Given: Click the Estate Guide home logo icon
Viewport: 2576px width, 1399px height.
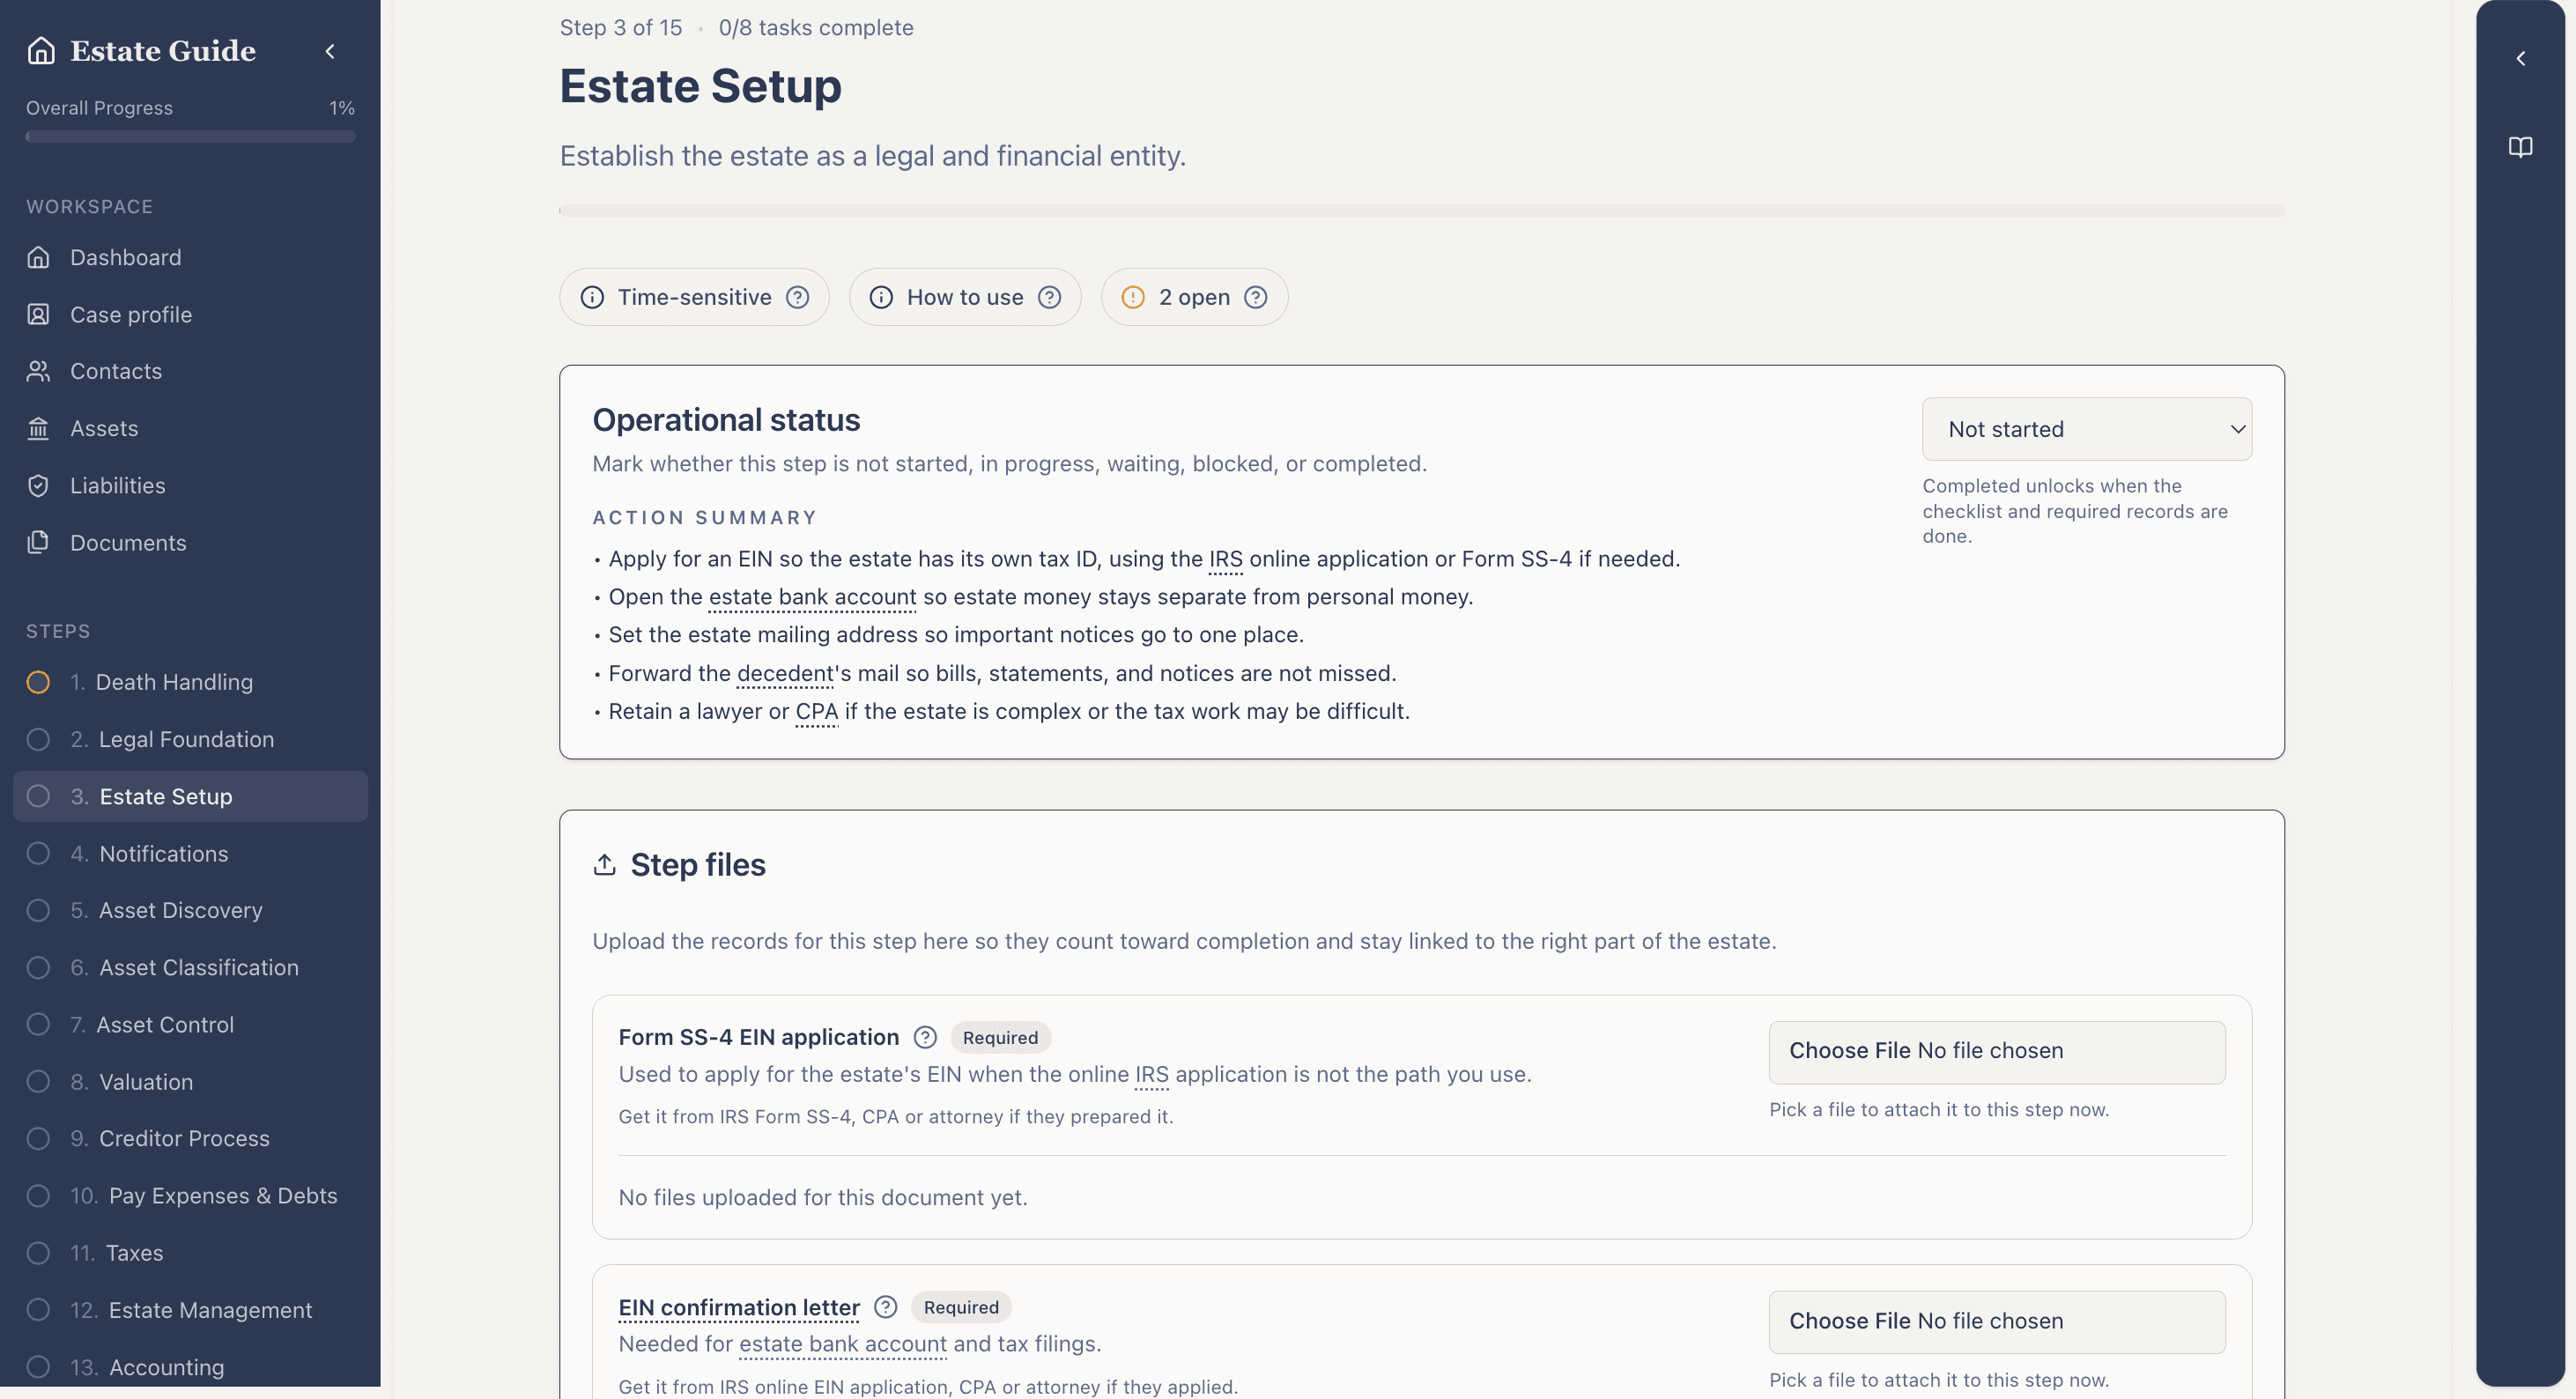Looking at the screenshot, I should [41, 50].
